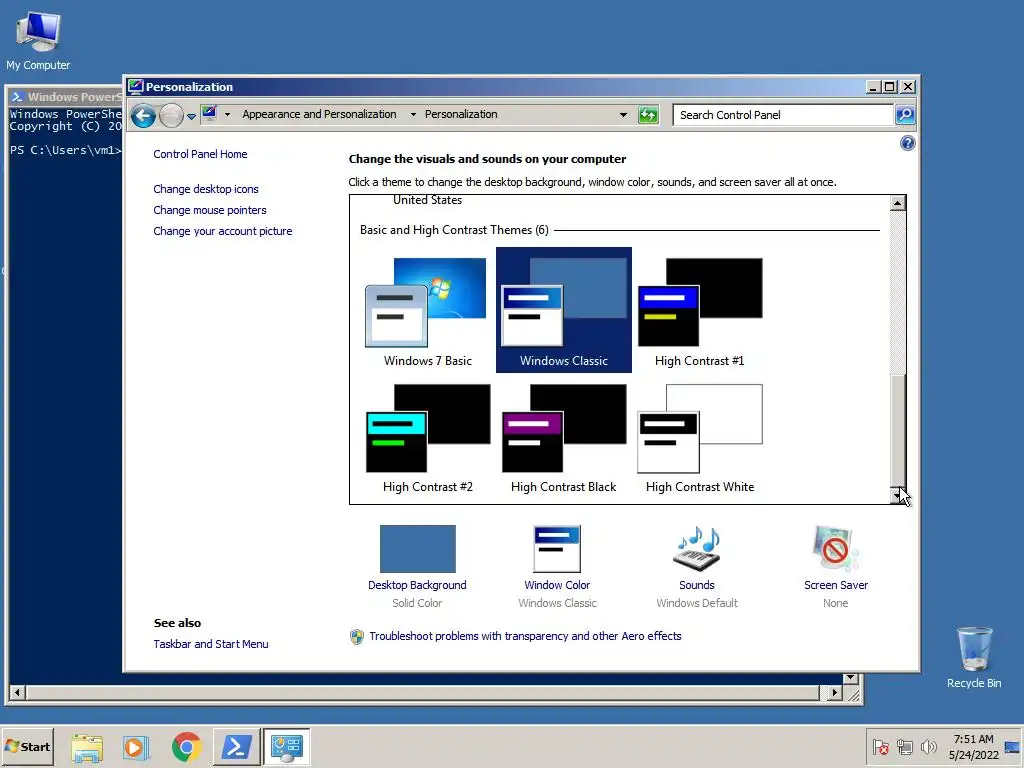The height and width of the screenshot is (768, 1024).
Task: Open Control Panel Home
Action: click(x=200, y=154)
